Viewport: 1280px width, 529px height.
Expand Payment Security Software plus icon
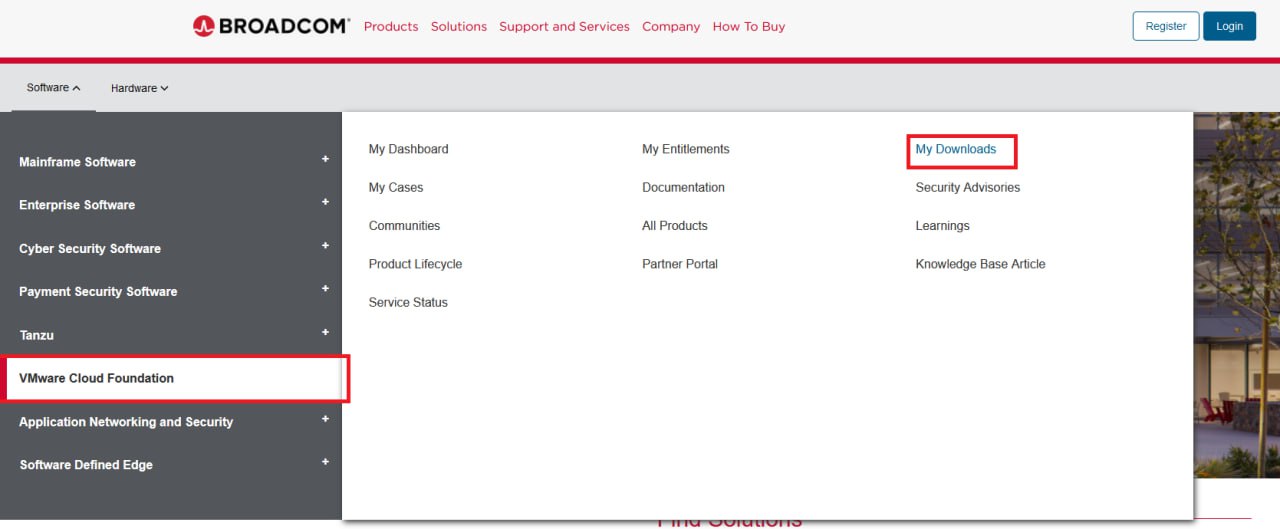325,289
